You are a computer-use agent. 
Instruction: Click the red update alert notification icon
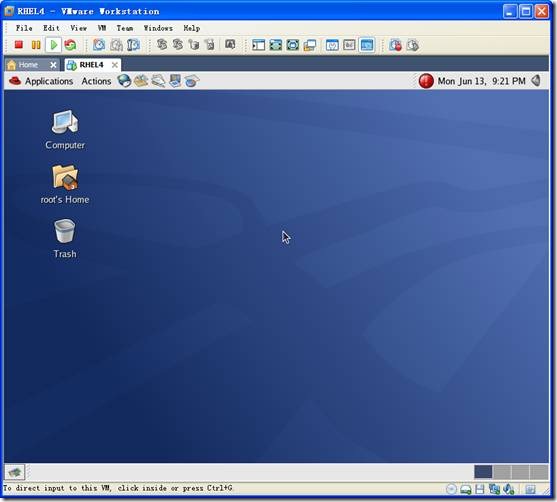(x=426, y=81)
